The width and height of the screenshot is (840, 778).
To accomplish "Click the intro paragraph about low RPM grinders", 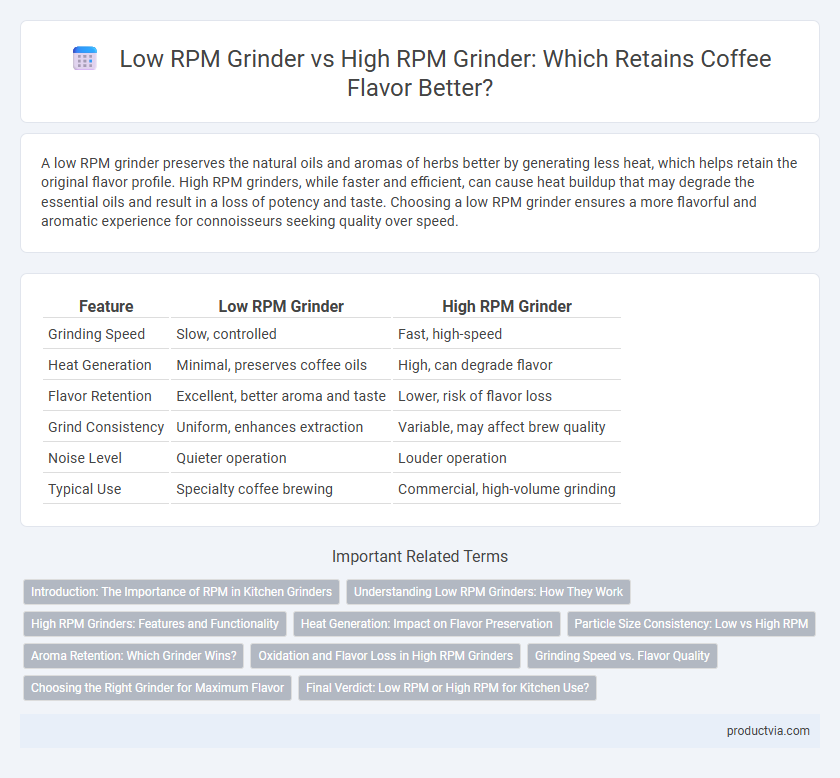I will (419, 192).
